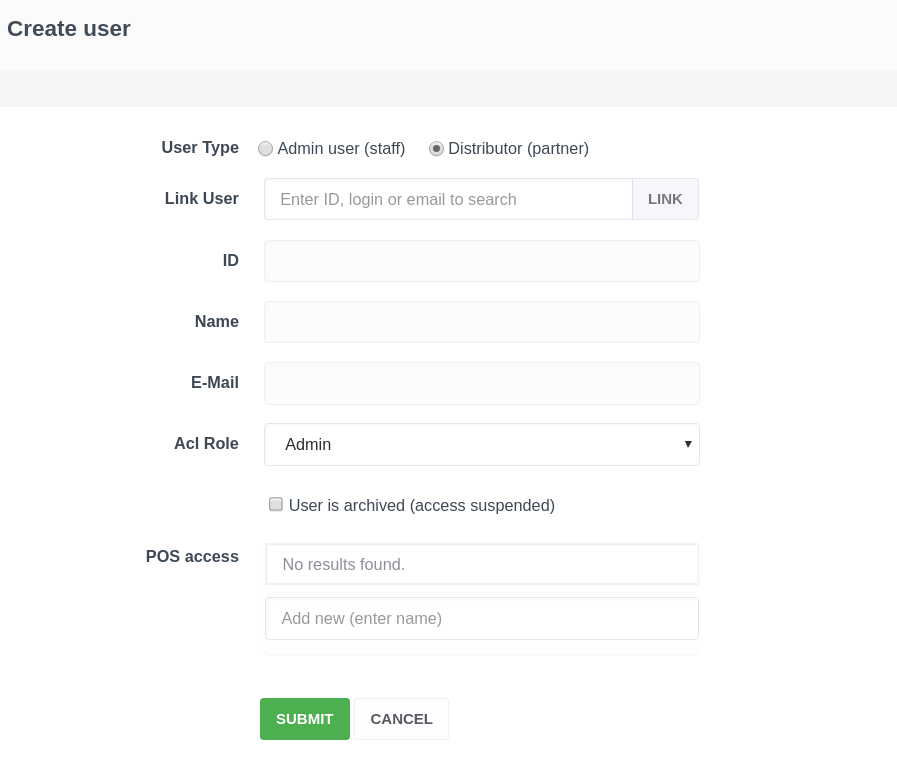Focus the POS access Add new field

481,618
